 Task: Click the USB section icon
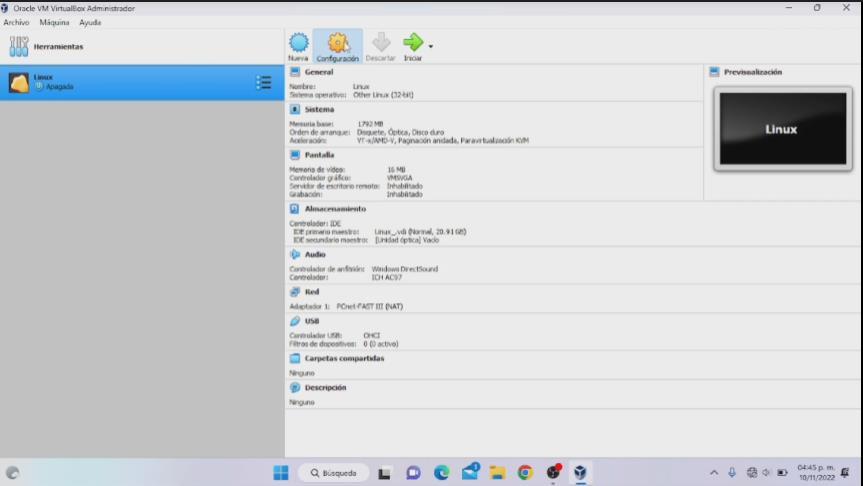[295, 321]
